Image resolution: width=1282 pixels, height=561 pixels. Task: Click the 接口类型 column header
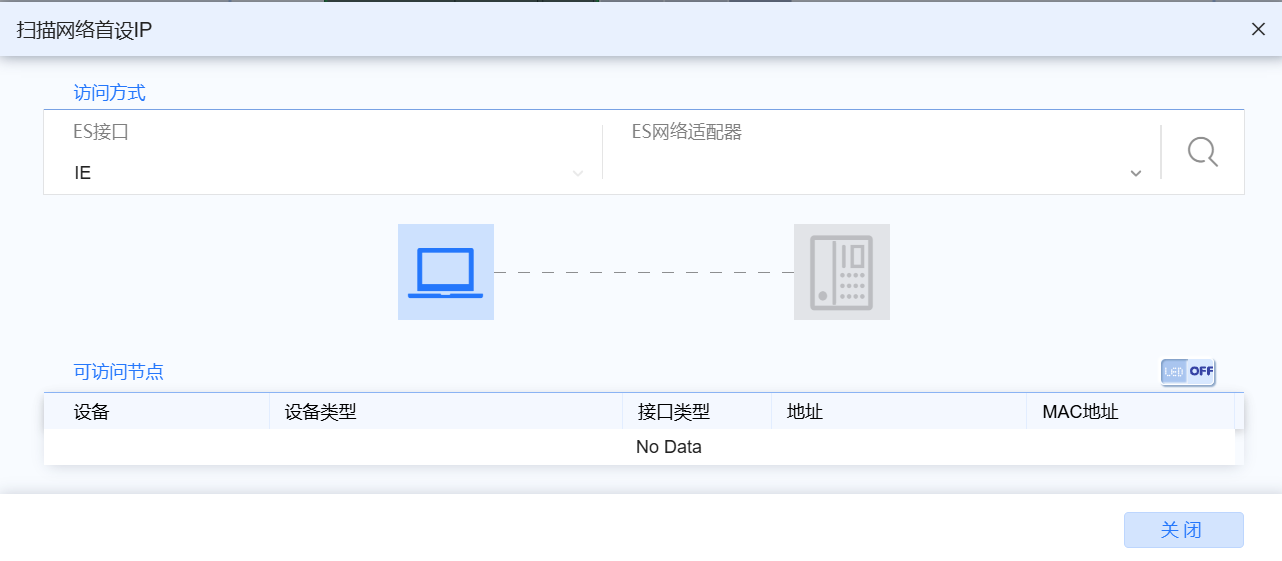[x=673, y=411]
